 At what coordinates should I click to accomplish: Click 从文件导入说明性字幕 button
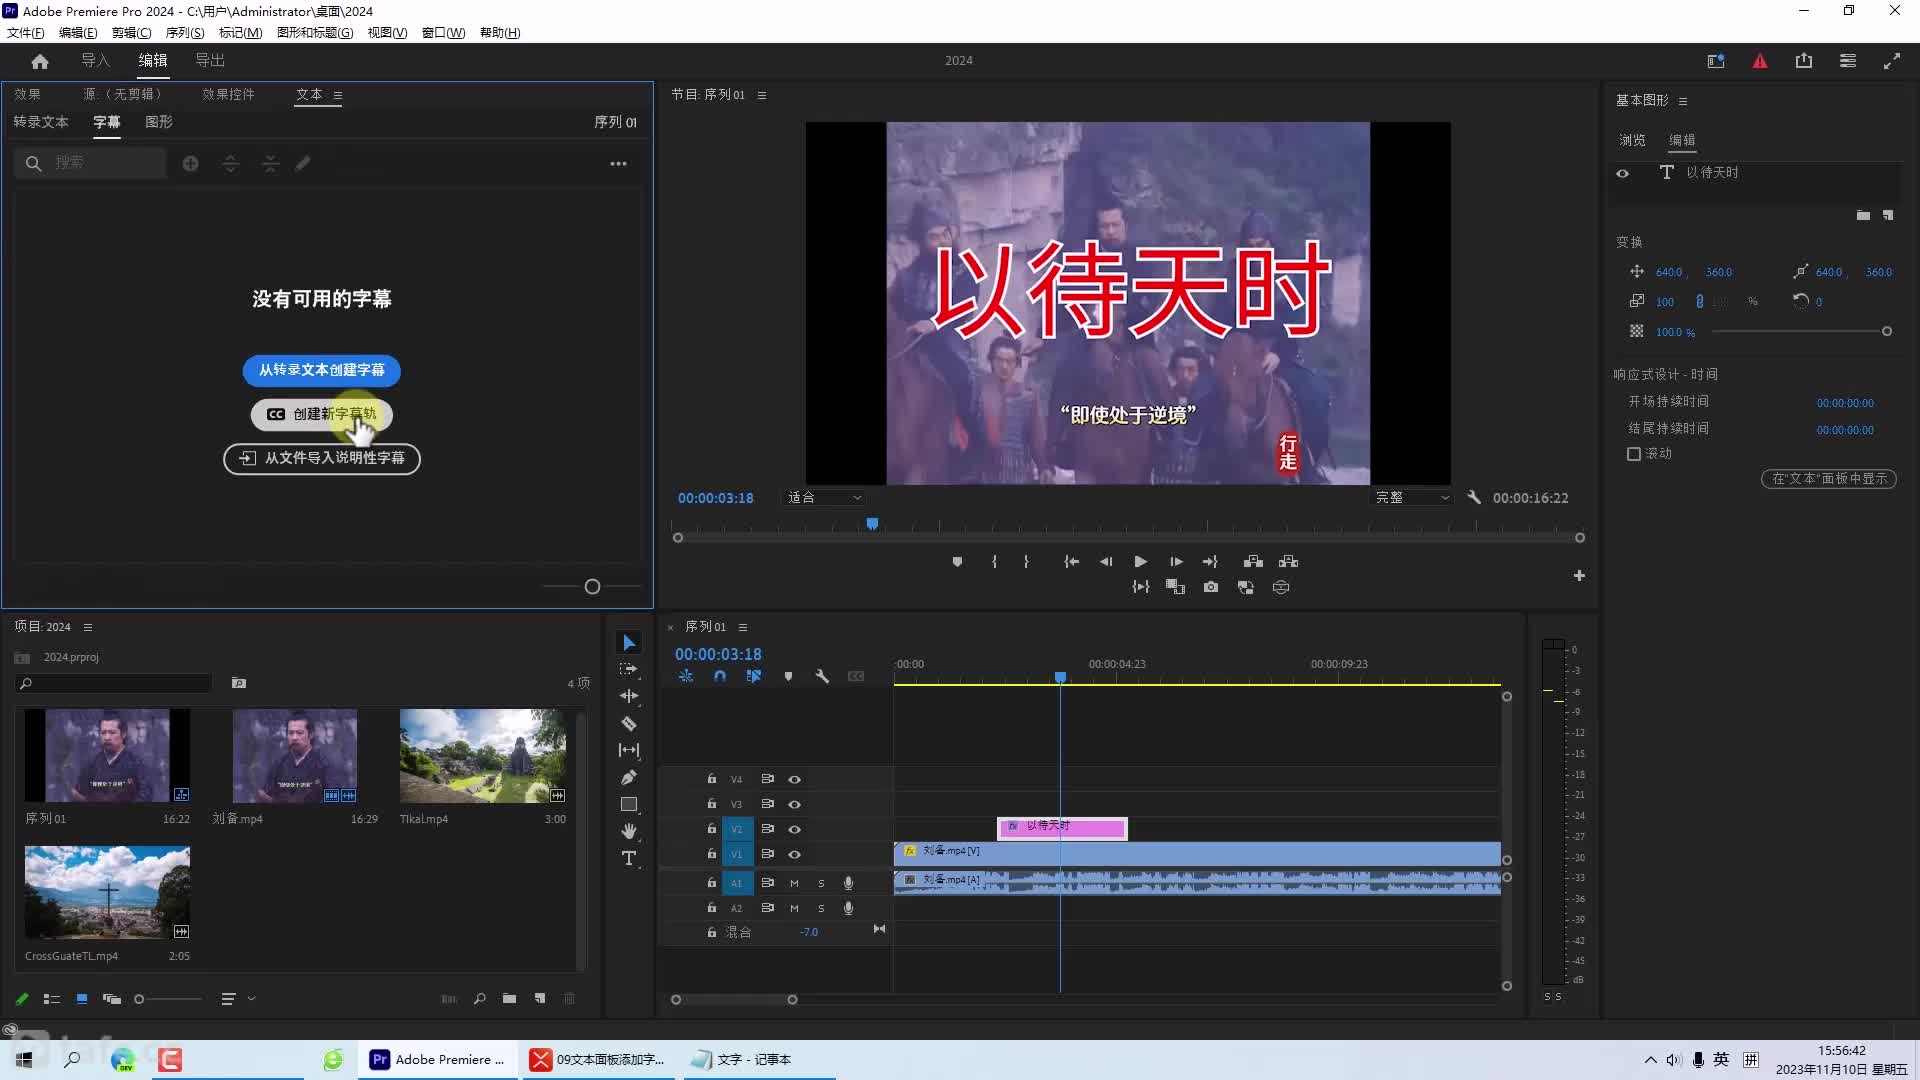point(321,458)
